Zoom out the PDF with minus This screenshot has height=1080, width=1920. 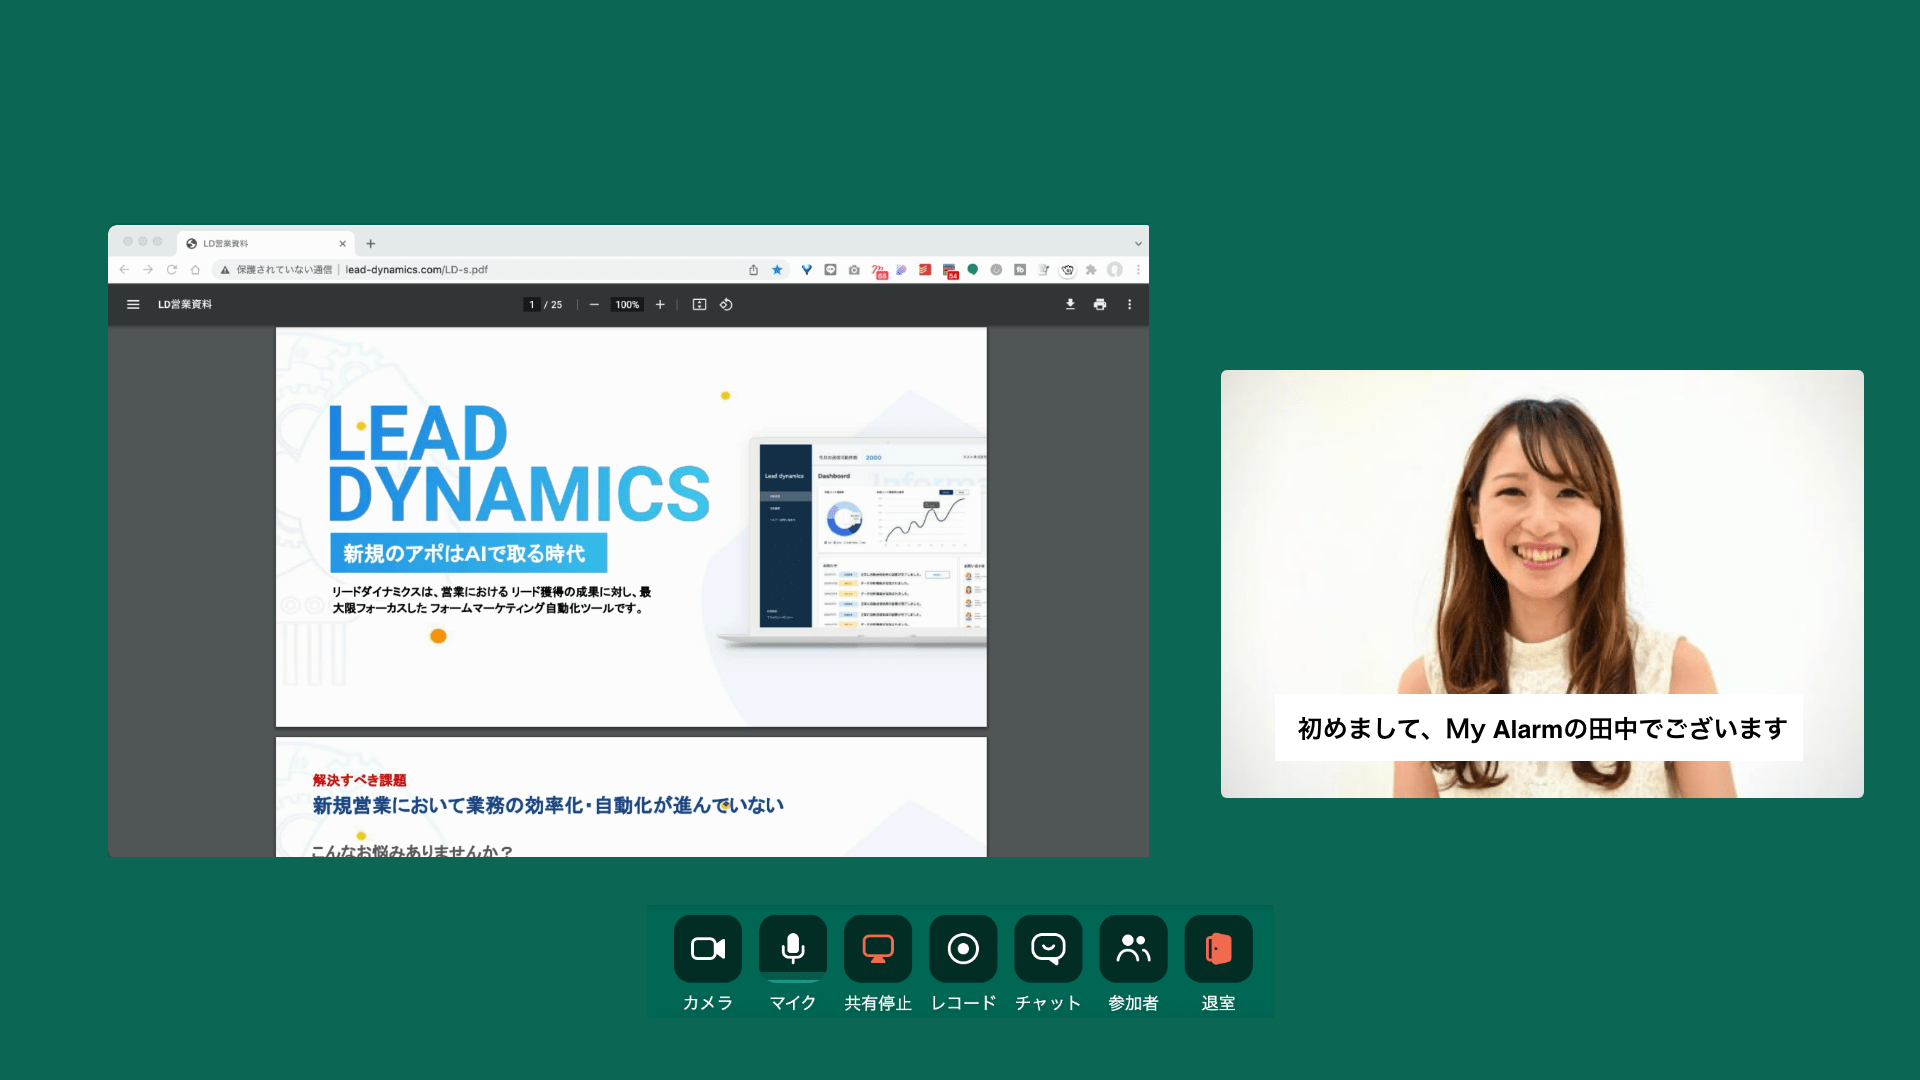coord(594,305)
